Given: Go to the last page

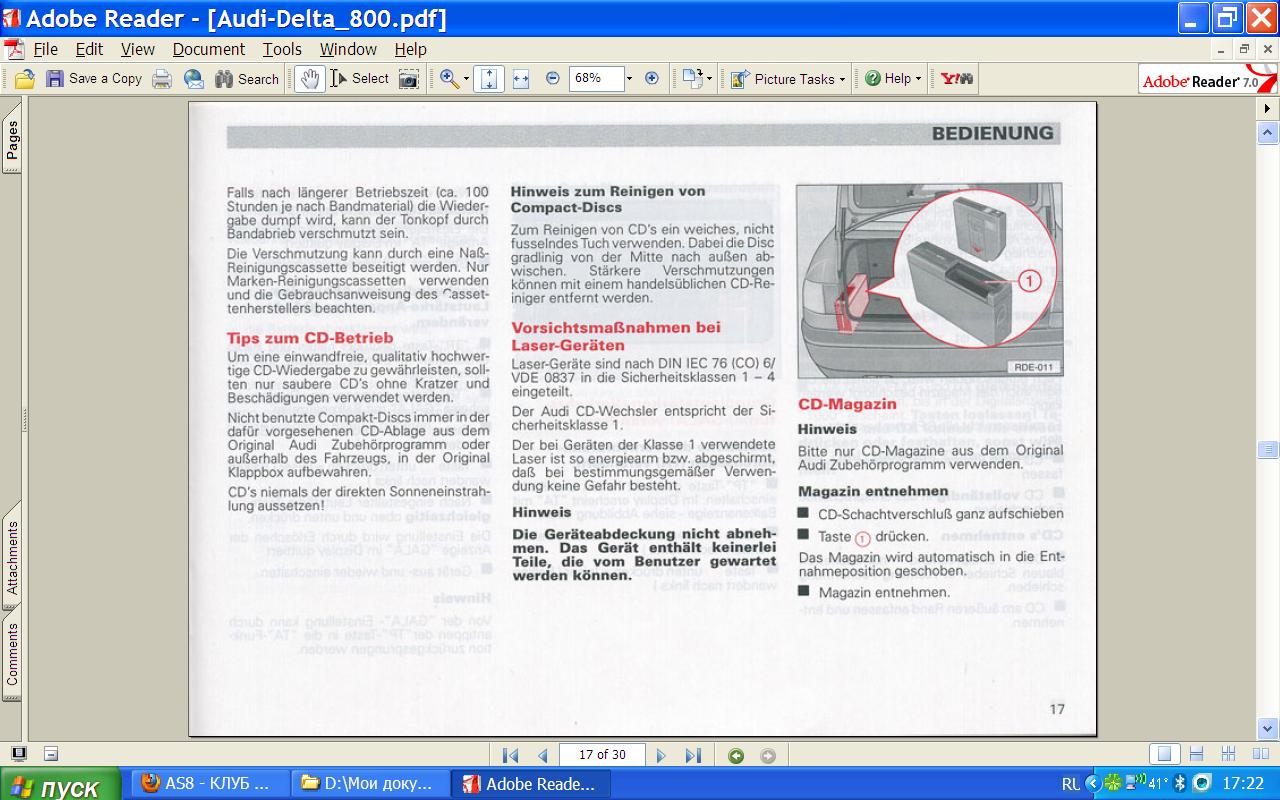Looking at the screenshot, I should click(x=693, y=756).
